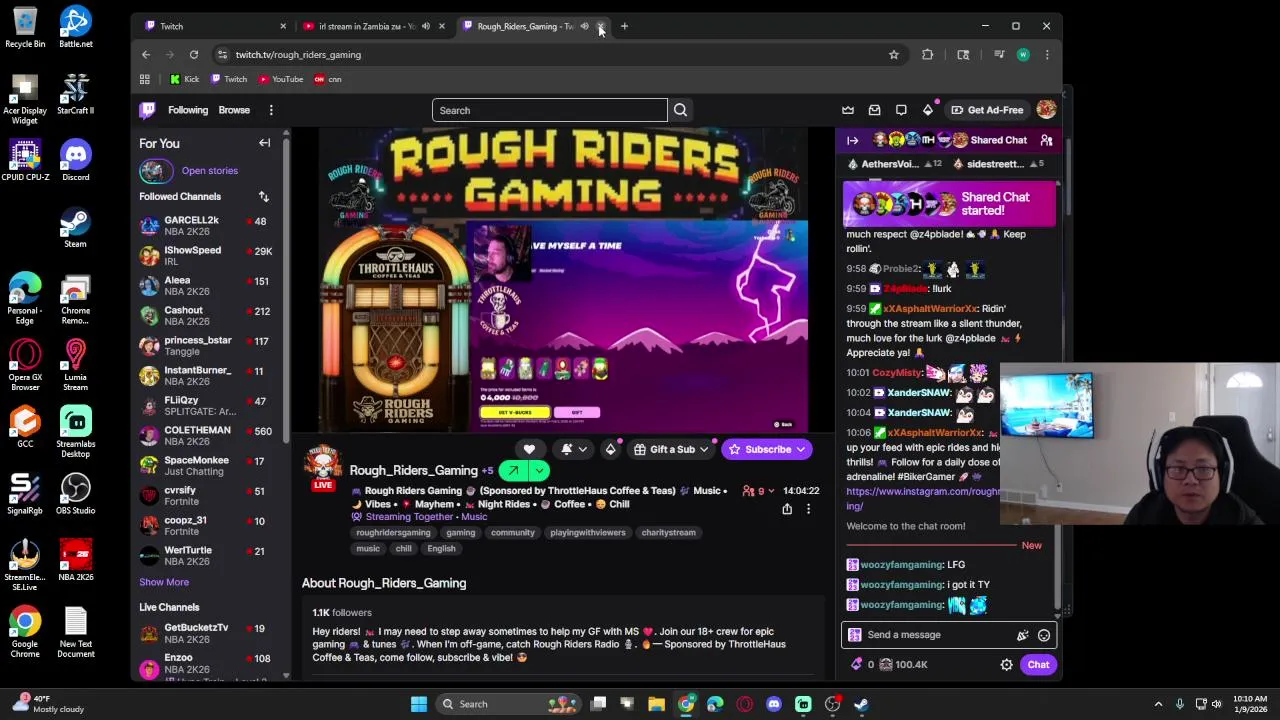Open GARCELL2k channel in sidebar

pyautogui.click(x=210, y=226)
